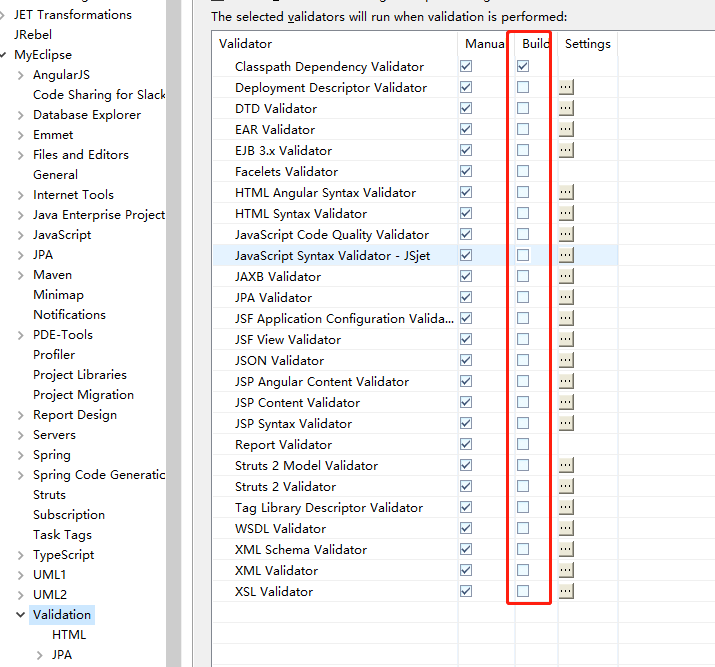Collapse the Validation node
The width and height of the screenshot is (715, 667).
[21, 615]
